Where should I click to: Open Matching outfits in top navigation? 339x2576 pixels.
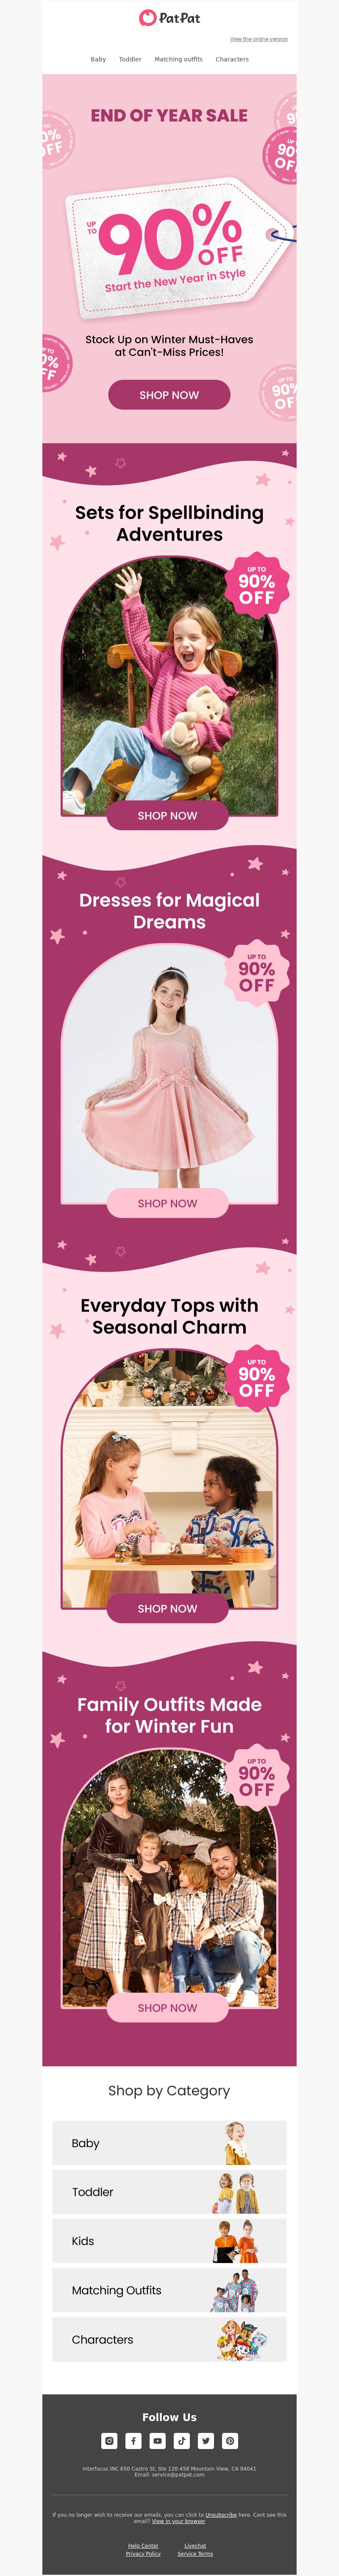178,59
